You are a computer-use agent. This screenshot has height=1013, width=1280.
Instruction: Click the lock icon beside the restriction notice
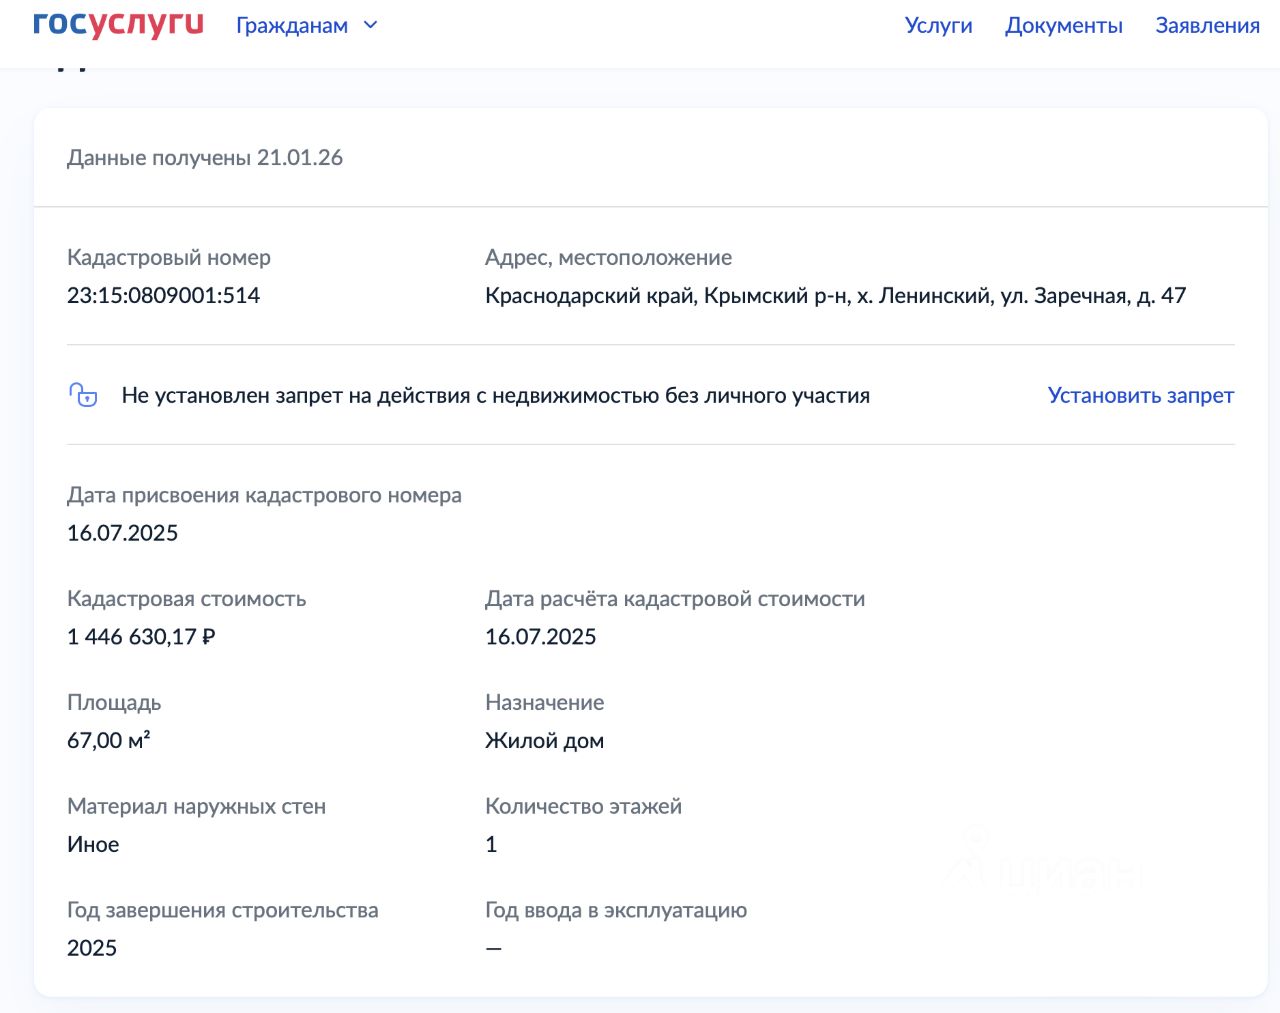coord(84,395)
